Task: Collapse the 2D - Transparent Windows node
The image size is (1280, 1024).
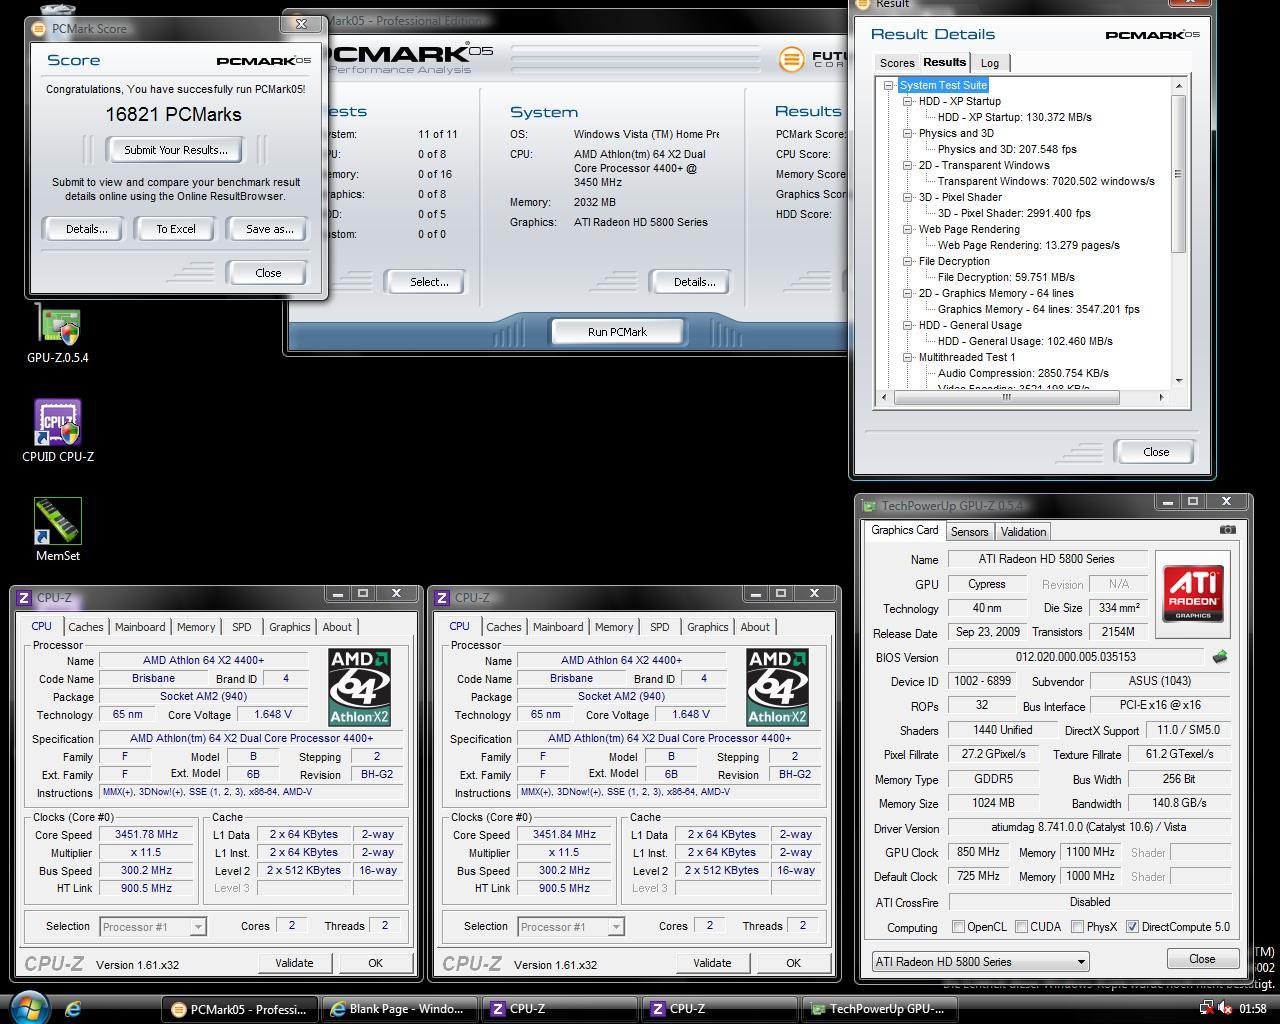Action: [908, 166]
